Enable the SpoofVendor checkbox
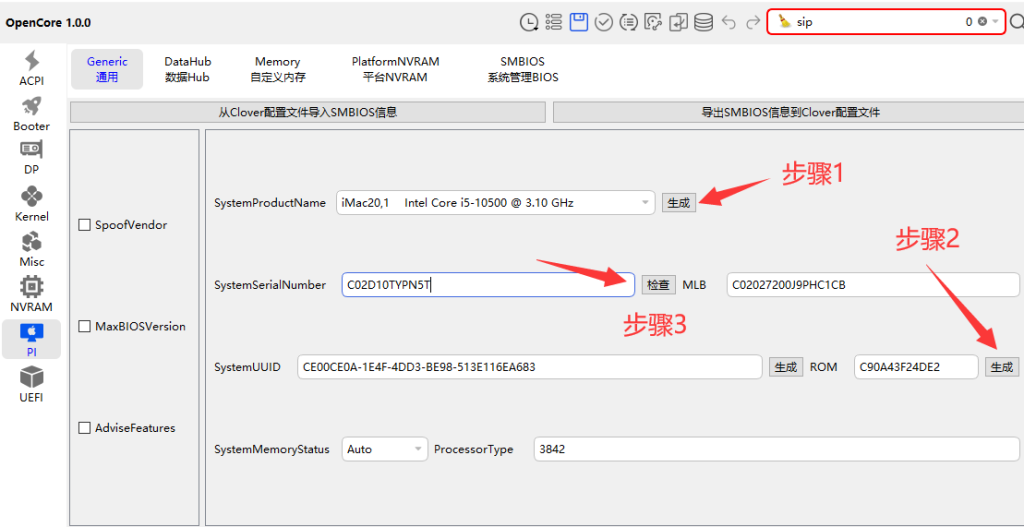Image resolution: width=1024 pixels, height=527 pixels. tap(84, 225)
